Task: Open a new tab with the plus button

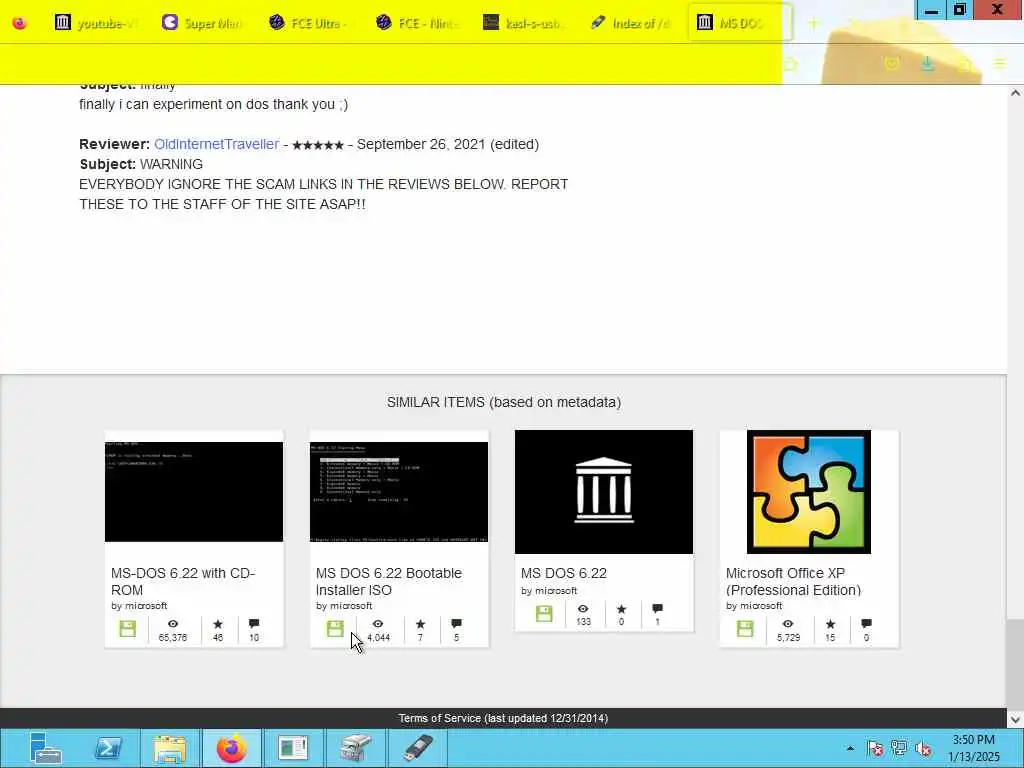Action: point(814,24)
